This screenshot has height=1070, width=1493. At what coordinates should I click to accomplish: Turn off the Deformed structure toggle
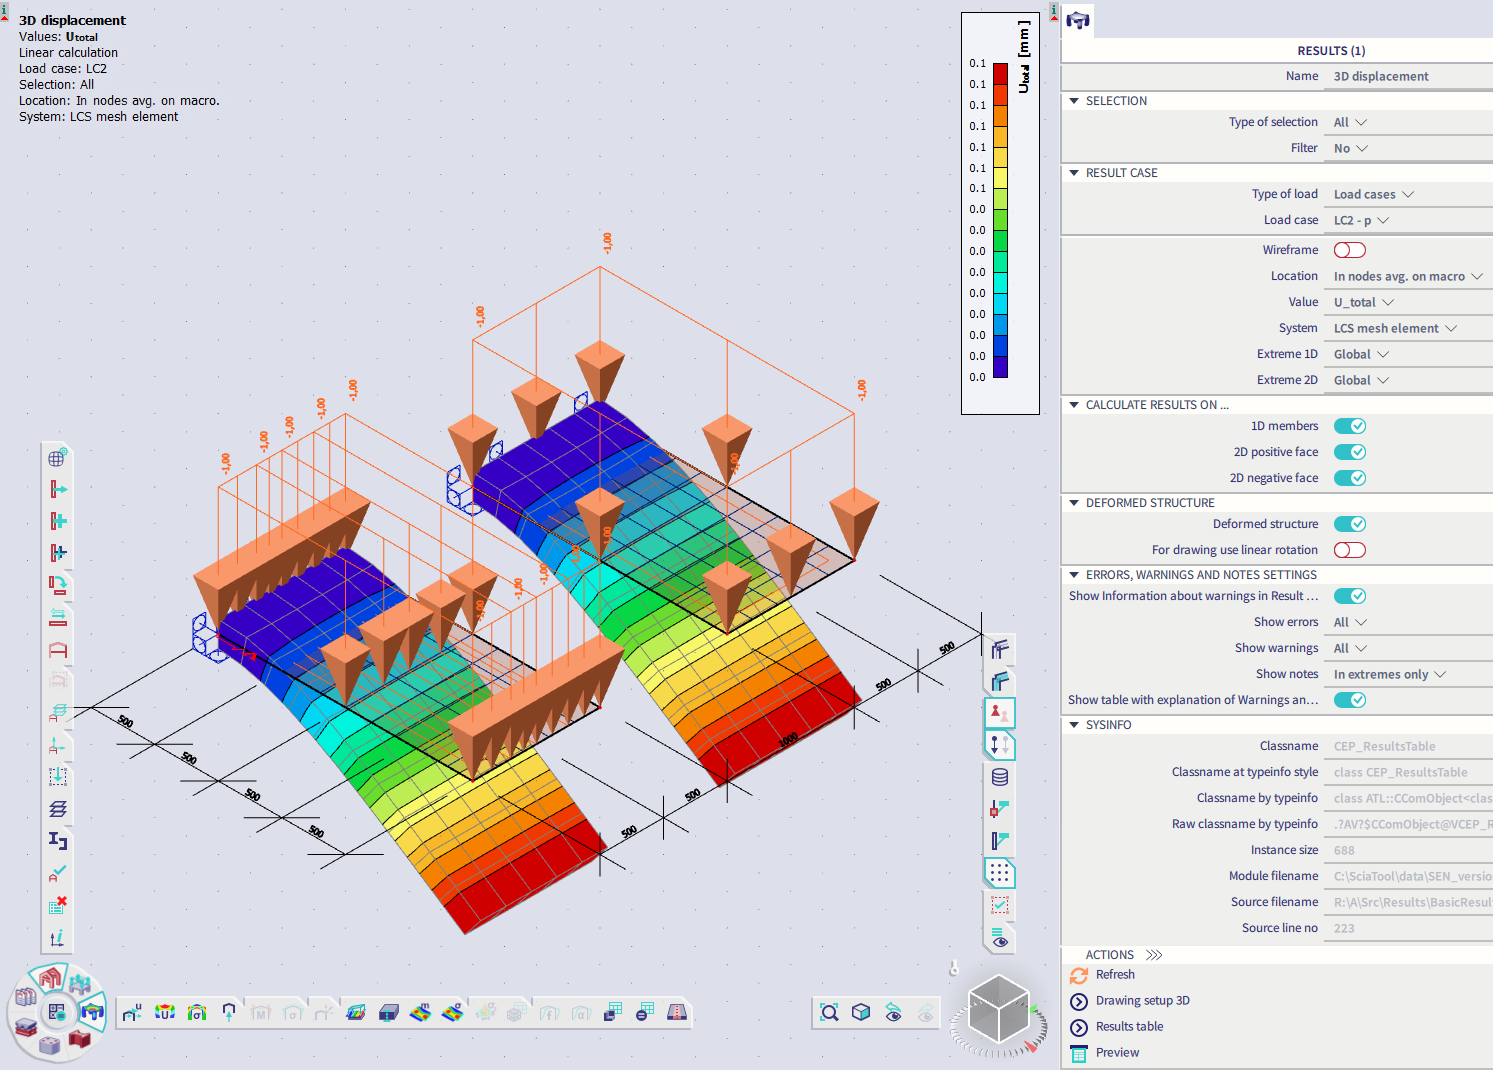[1349, 523]
